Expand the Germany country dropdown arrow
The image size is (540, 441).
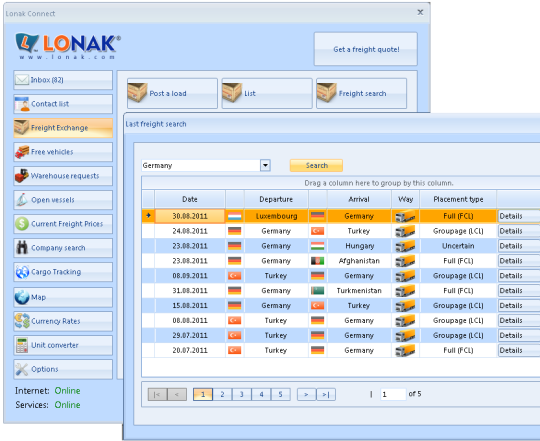point(265,166)
